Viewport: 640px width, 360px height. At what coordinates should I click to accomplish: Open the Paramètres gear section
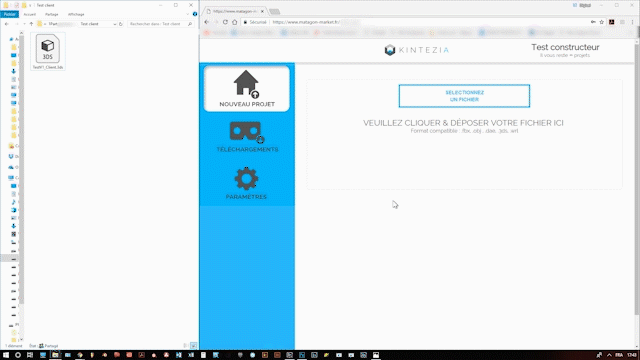click(246, 183)
